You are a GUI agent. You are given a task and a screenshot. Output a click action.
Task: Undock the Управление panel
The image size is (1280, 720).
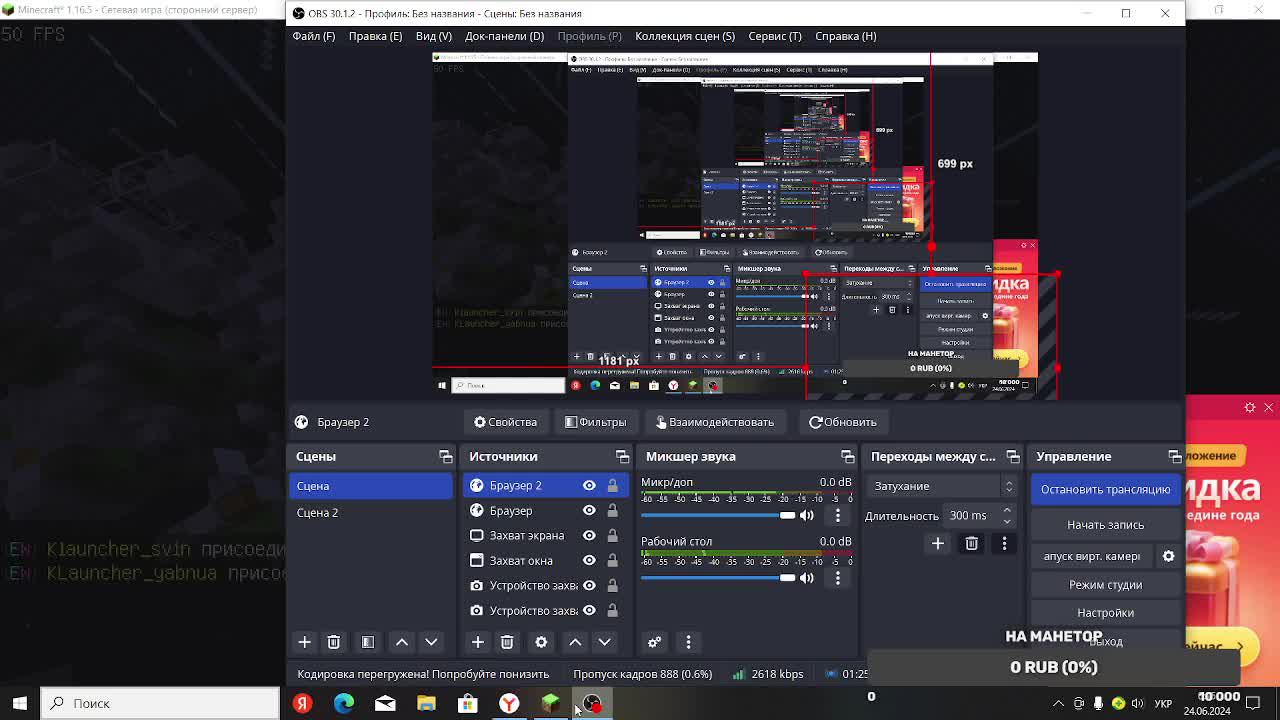point(1175,457)
